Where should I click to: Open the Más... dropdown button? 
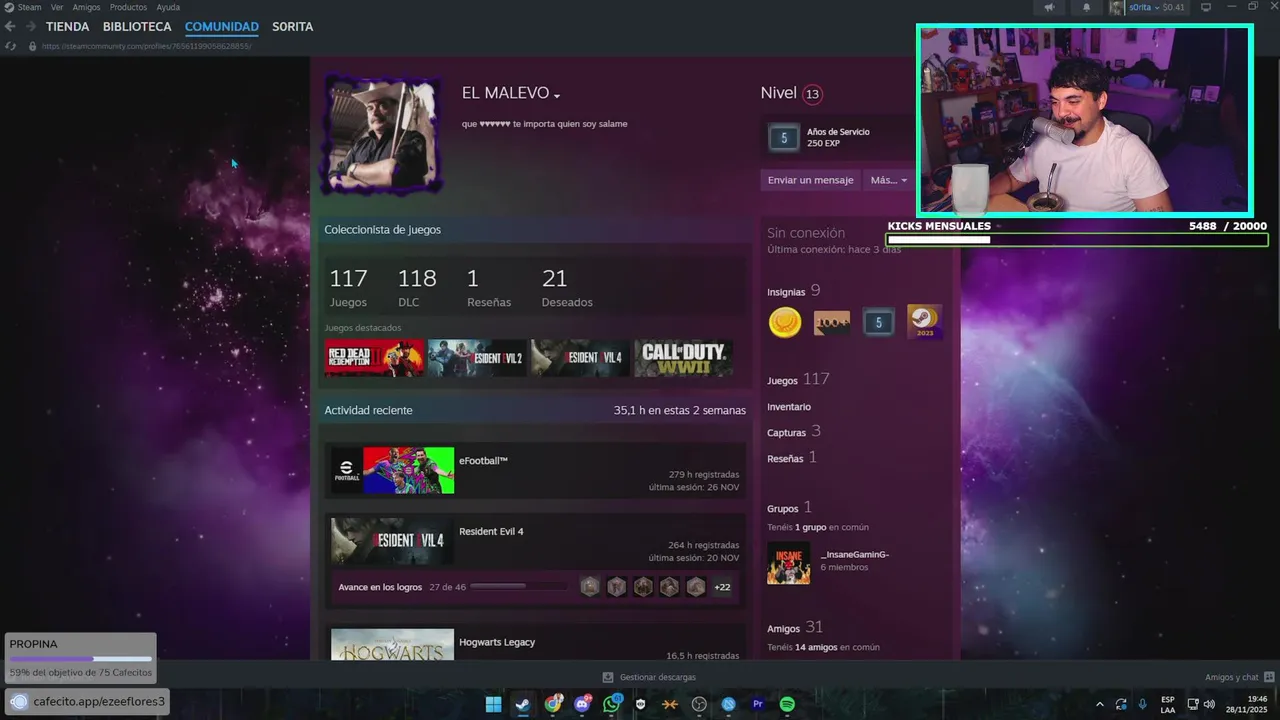coord(888,180)
